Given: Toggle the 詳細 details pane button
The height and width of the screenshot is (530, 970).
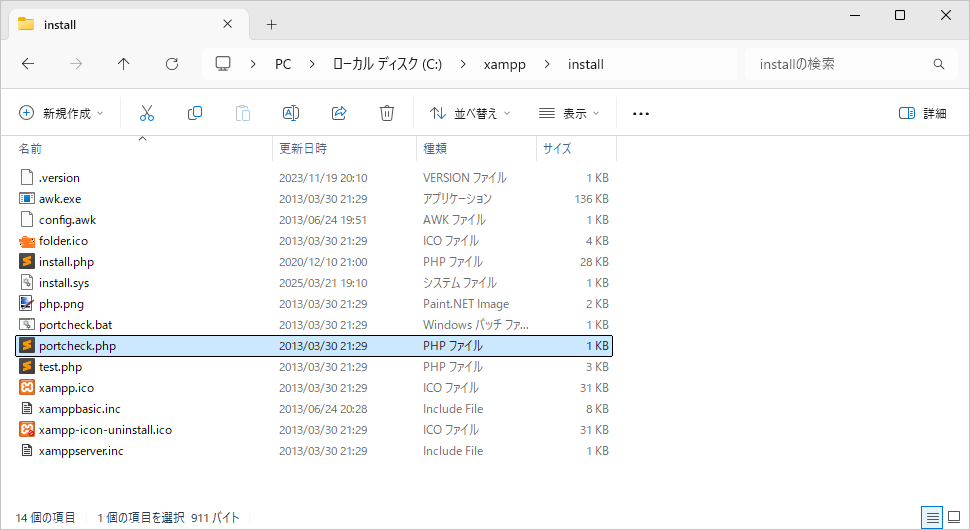Looking at the screenshot, I should pyautogui.click(x=922, y=114).
